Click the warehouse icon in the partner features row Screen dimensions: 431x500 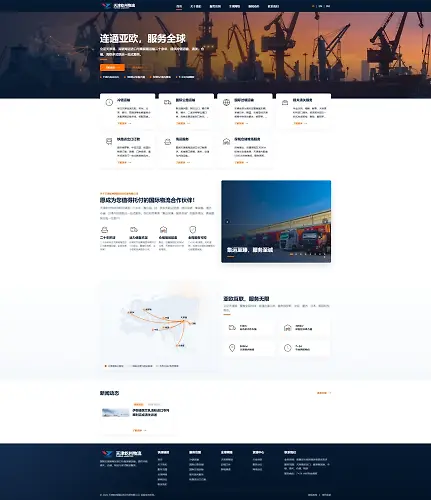point(163,230)
